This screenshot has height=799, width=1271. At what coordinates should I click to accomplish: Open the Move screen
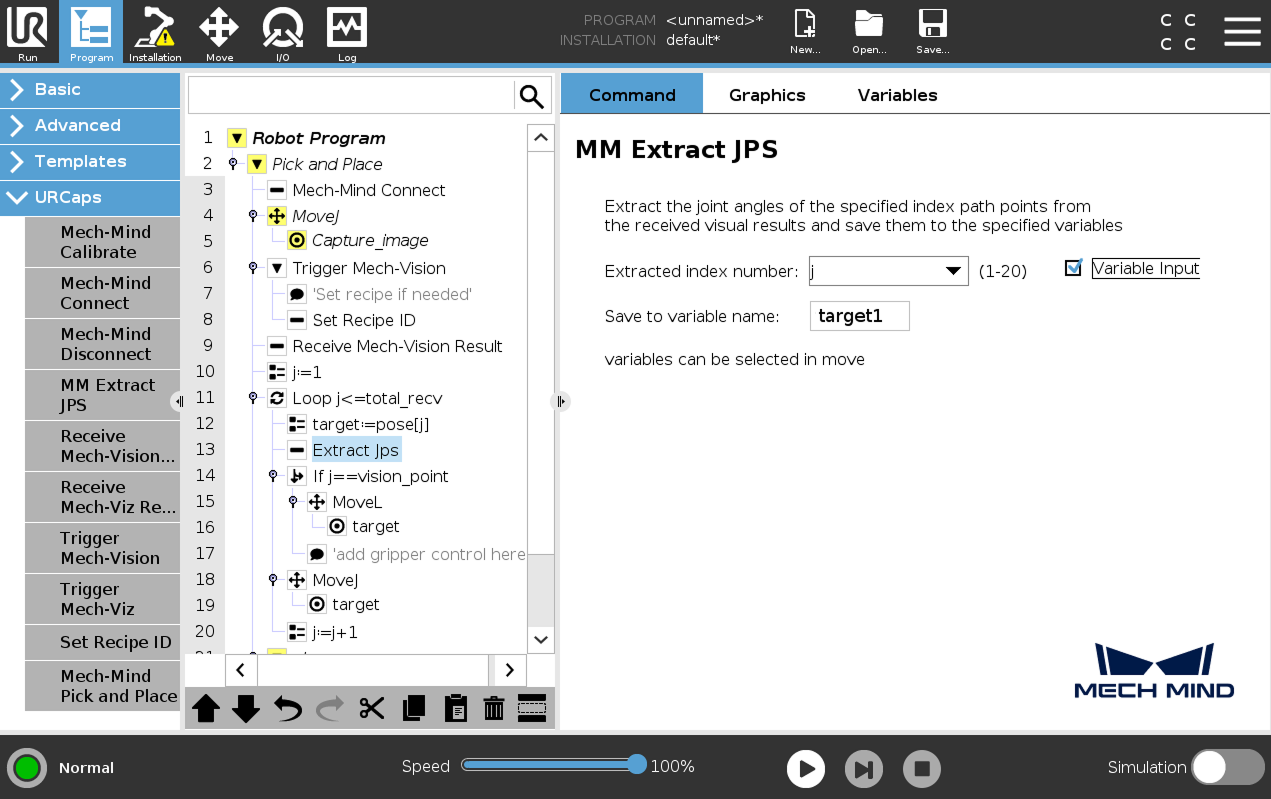click(218, 32)
